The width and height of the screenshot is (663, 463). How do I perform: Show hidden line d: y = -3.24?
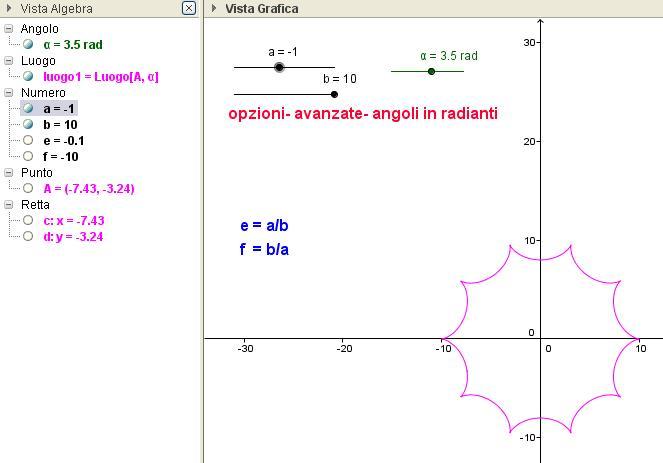pyautogui.click(x=28, y=236)
